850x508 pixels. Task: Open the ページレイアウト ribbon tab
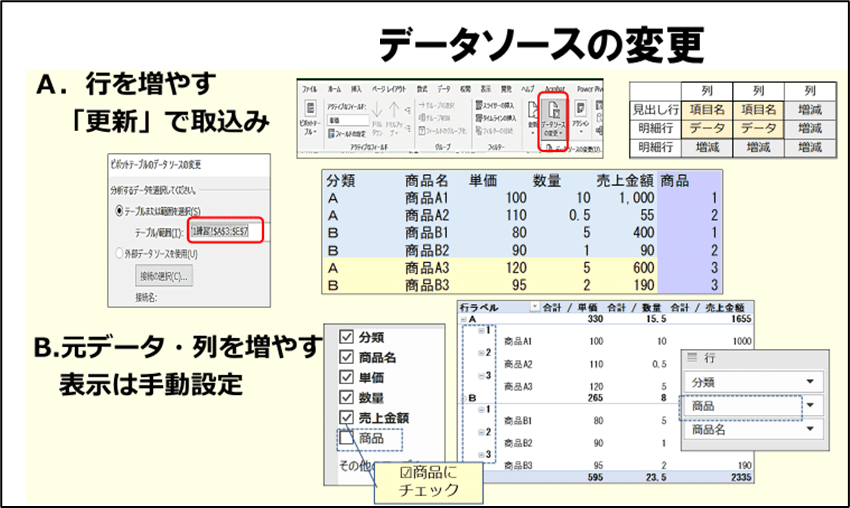(x=389, y=89)
